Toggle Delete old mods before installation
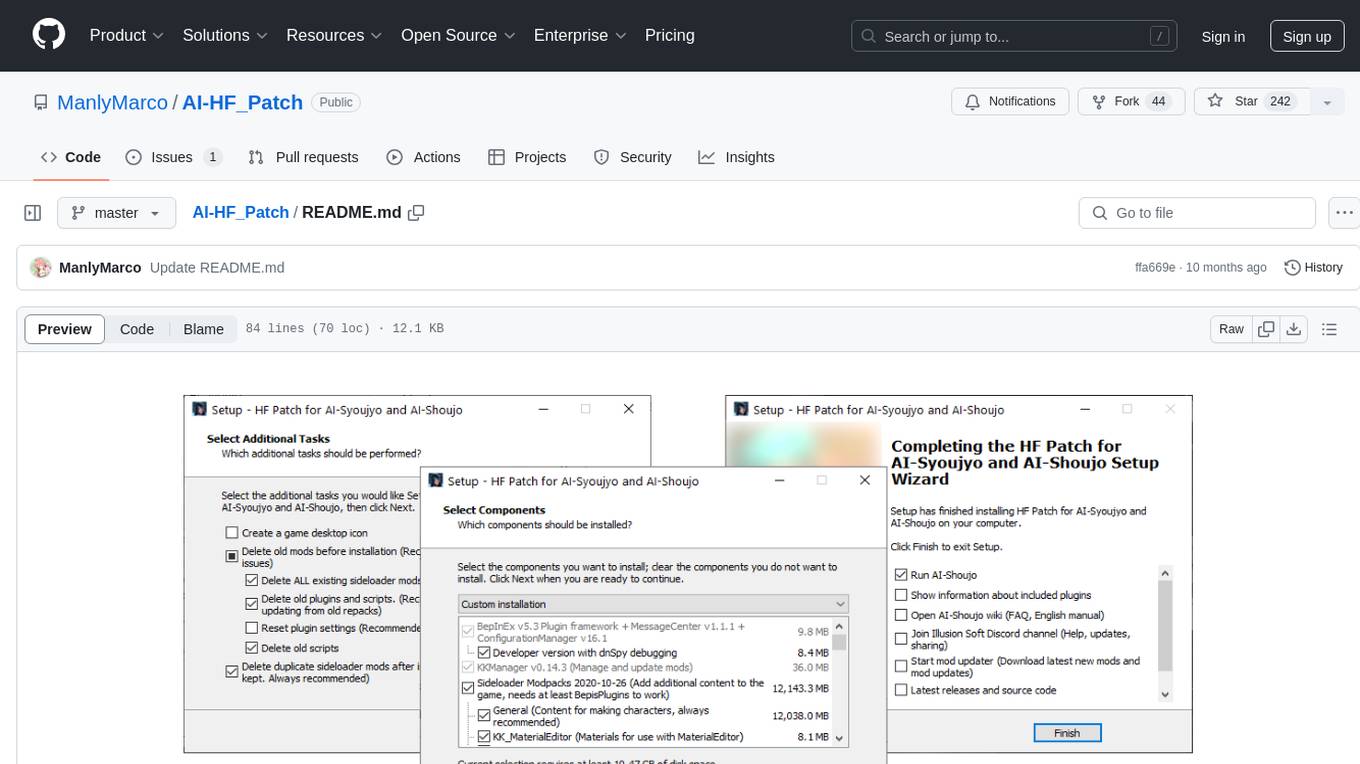1360x764 pixels. pyautogui.click(x=232, y=555)
